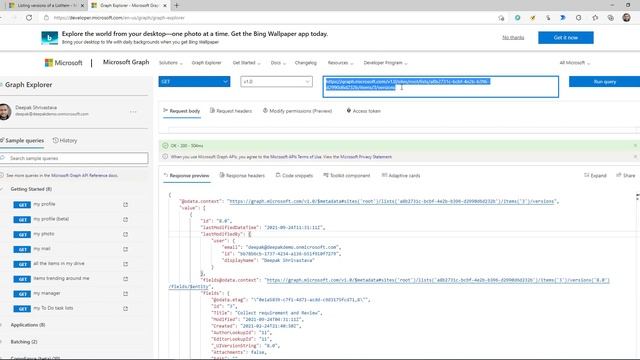Viewport: 640px width, 360px height.
Task: Select the my mail sample query
Action: coord(42,249)
